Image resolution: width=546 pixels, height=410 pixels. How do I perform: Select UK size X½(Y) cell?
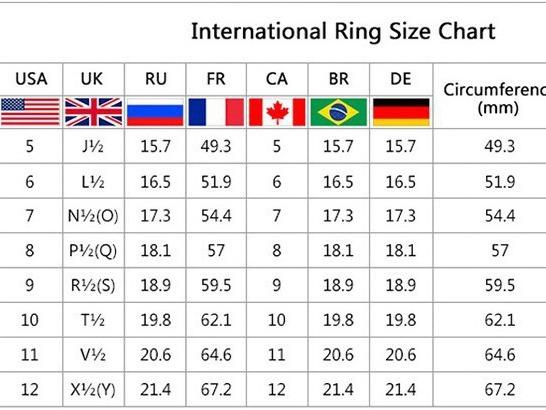click(x=93, y=389)
